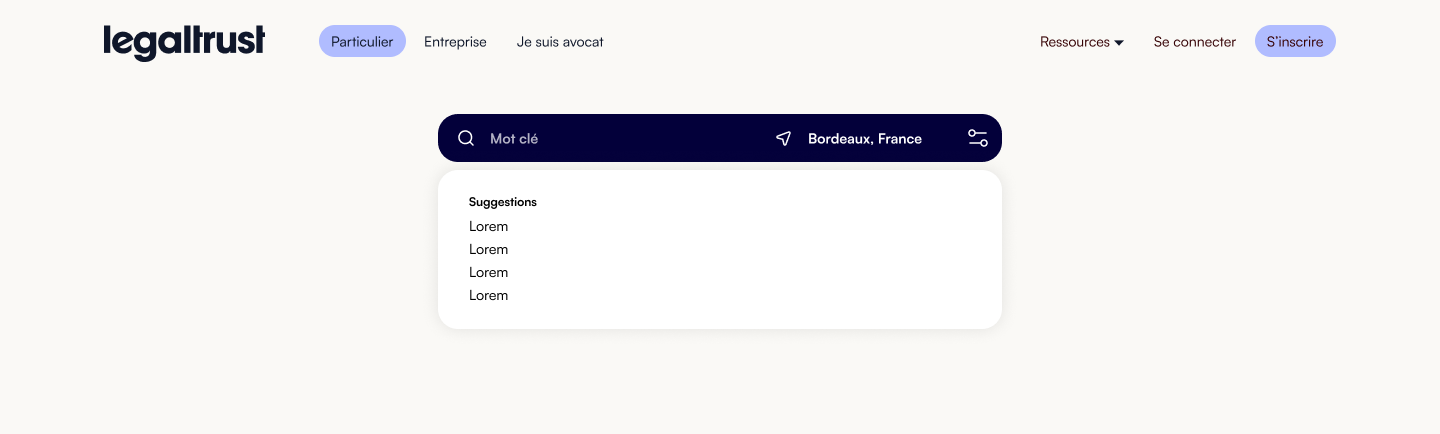The image size is (1440, 434).
Task: Open the search filters sliders icon
Action: click(978, 138)
